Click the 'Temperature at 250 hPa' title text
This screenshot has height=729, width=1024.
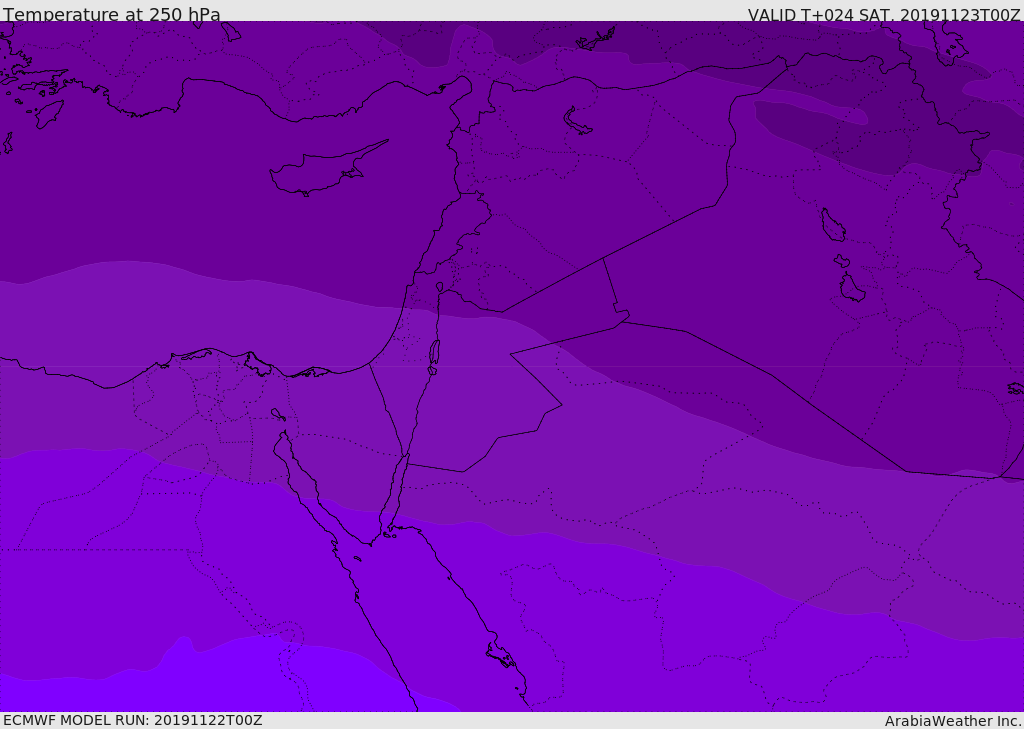point(112,14)
